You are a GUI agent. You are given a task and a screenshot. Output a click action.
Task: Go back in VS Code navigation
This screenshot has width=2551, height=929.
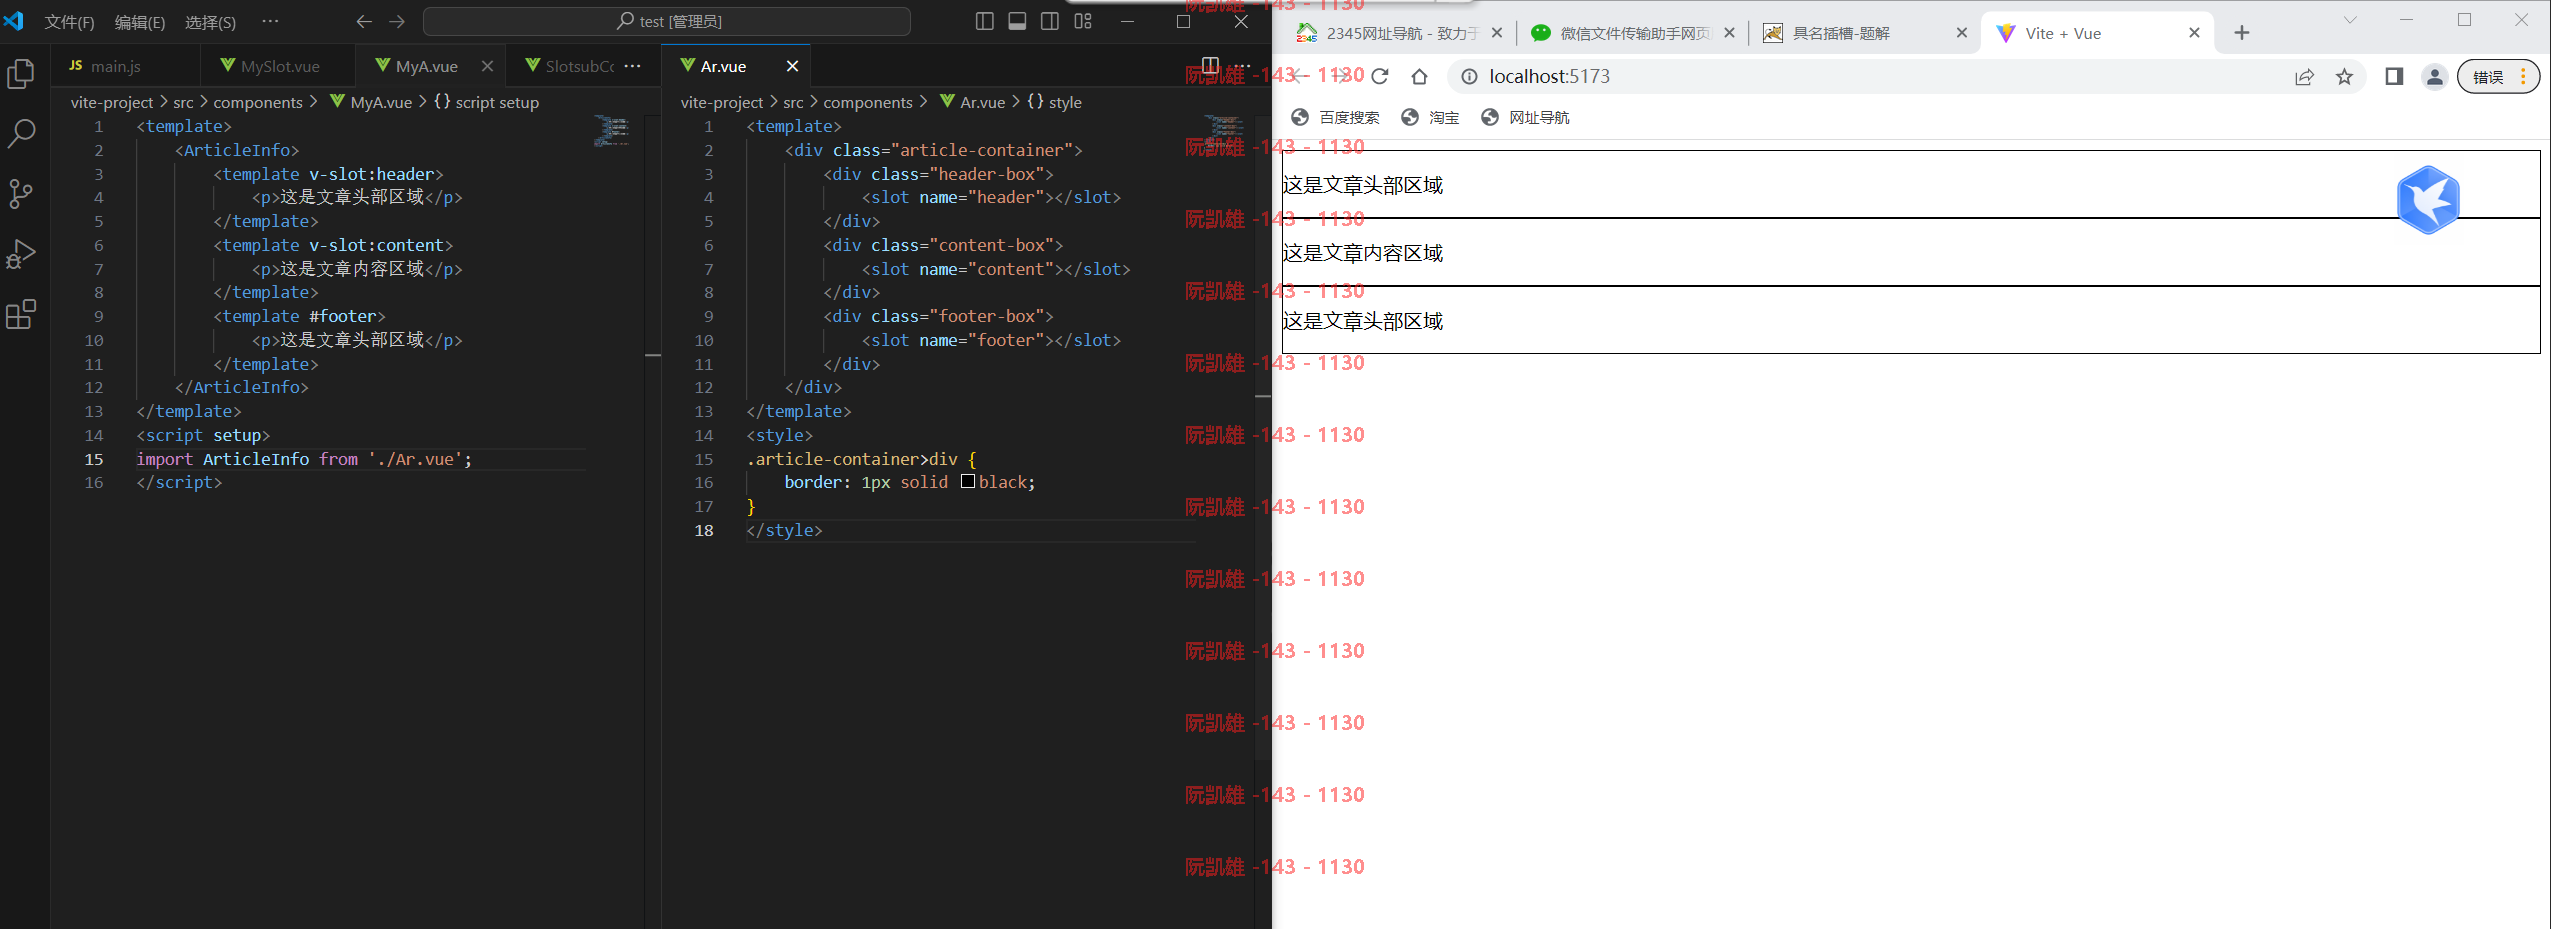364,21
